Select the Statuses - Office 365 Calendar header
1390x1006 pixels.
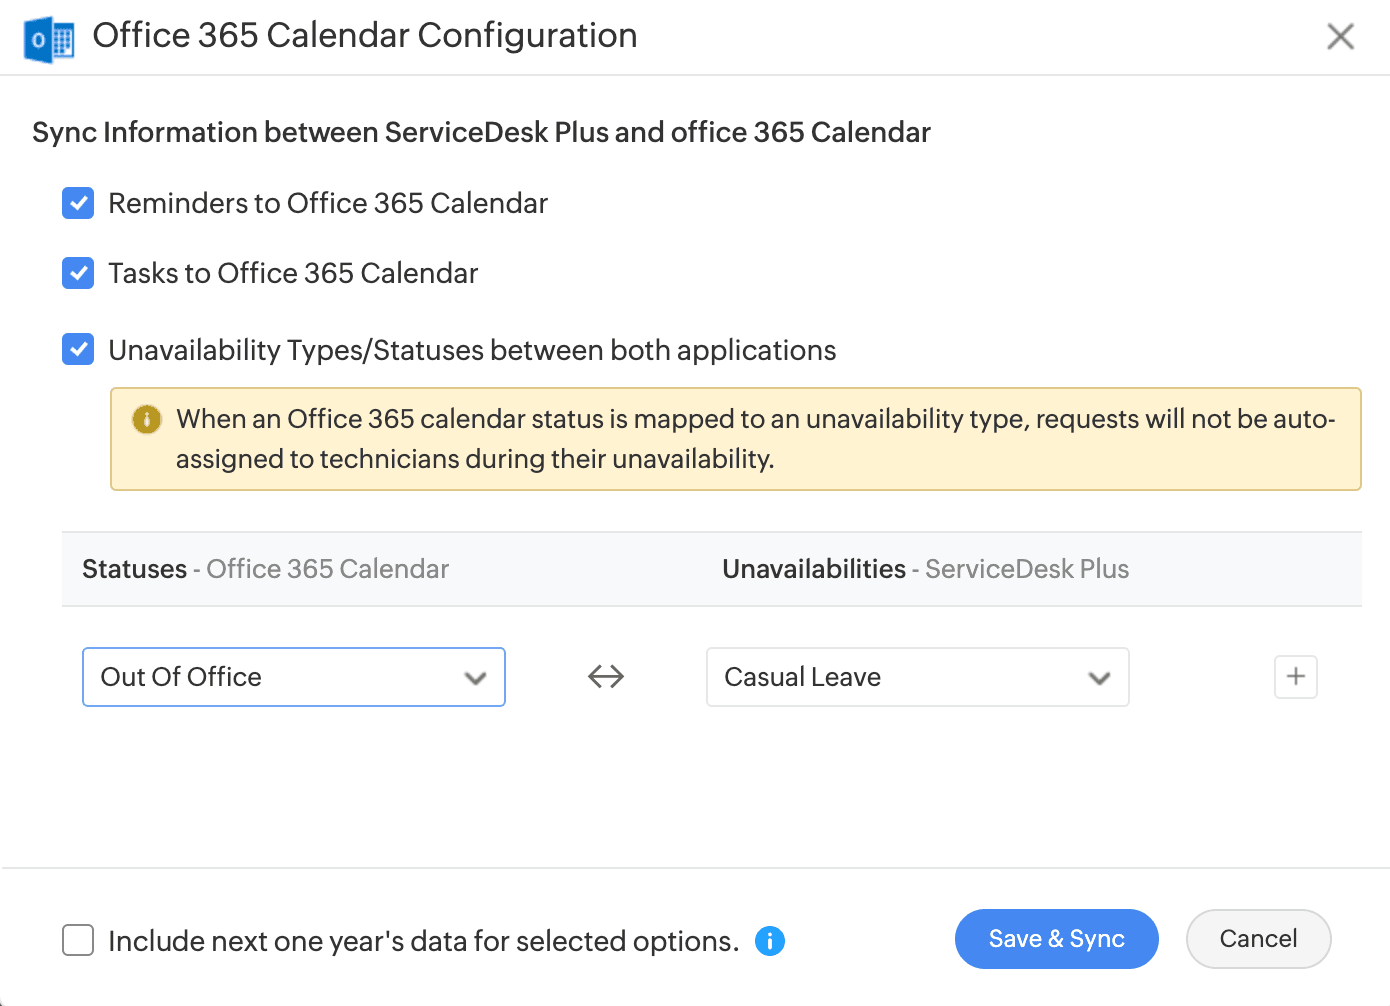pos(265,569)
